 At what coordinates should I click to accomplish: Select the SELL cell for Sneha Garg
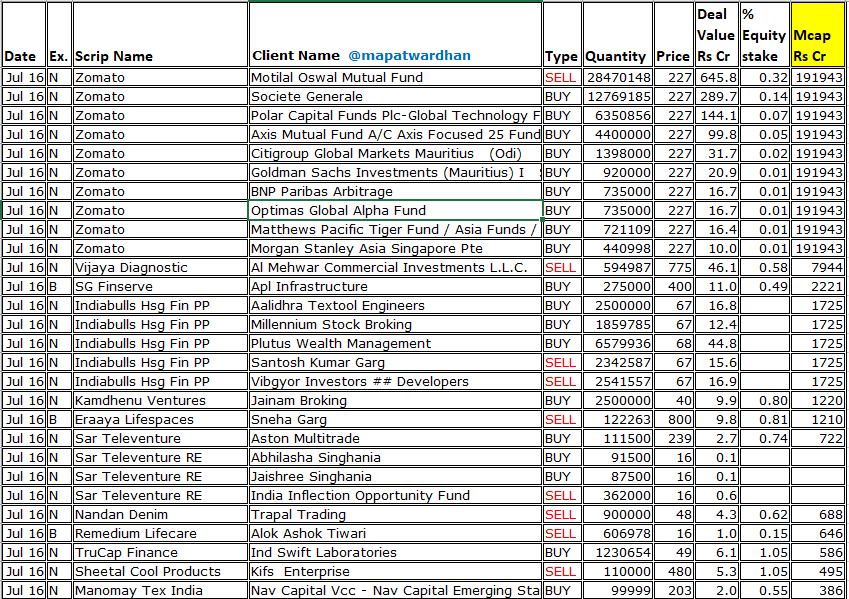pos(562,419)
